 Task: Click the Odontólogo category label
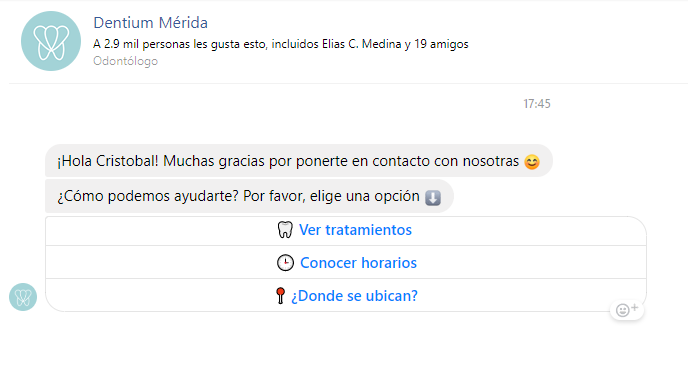(125, 61)
